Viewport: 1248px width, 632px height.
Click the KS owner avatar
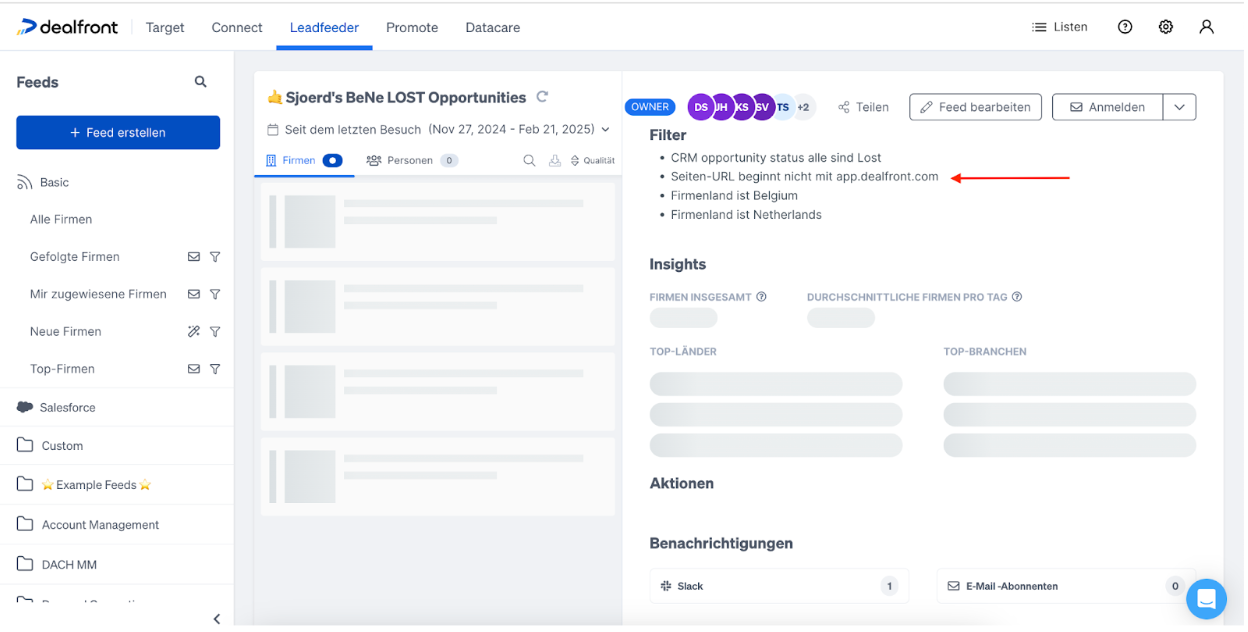pyautogui.click(x=742, y=107)
